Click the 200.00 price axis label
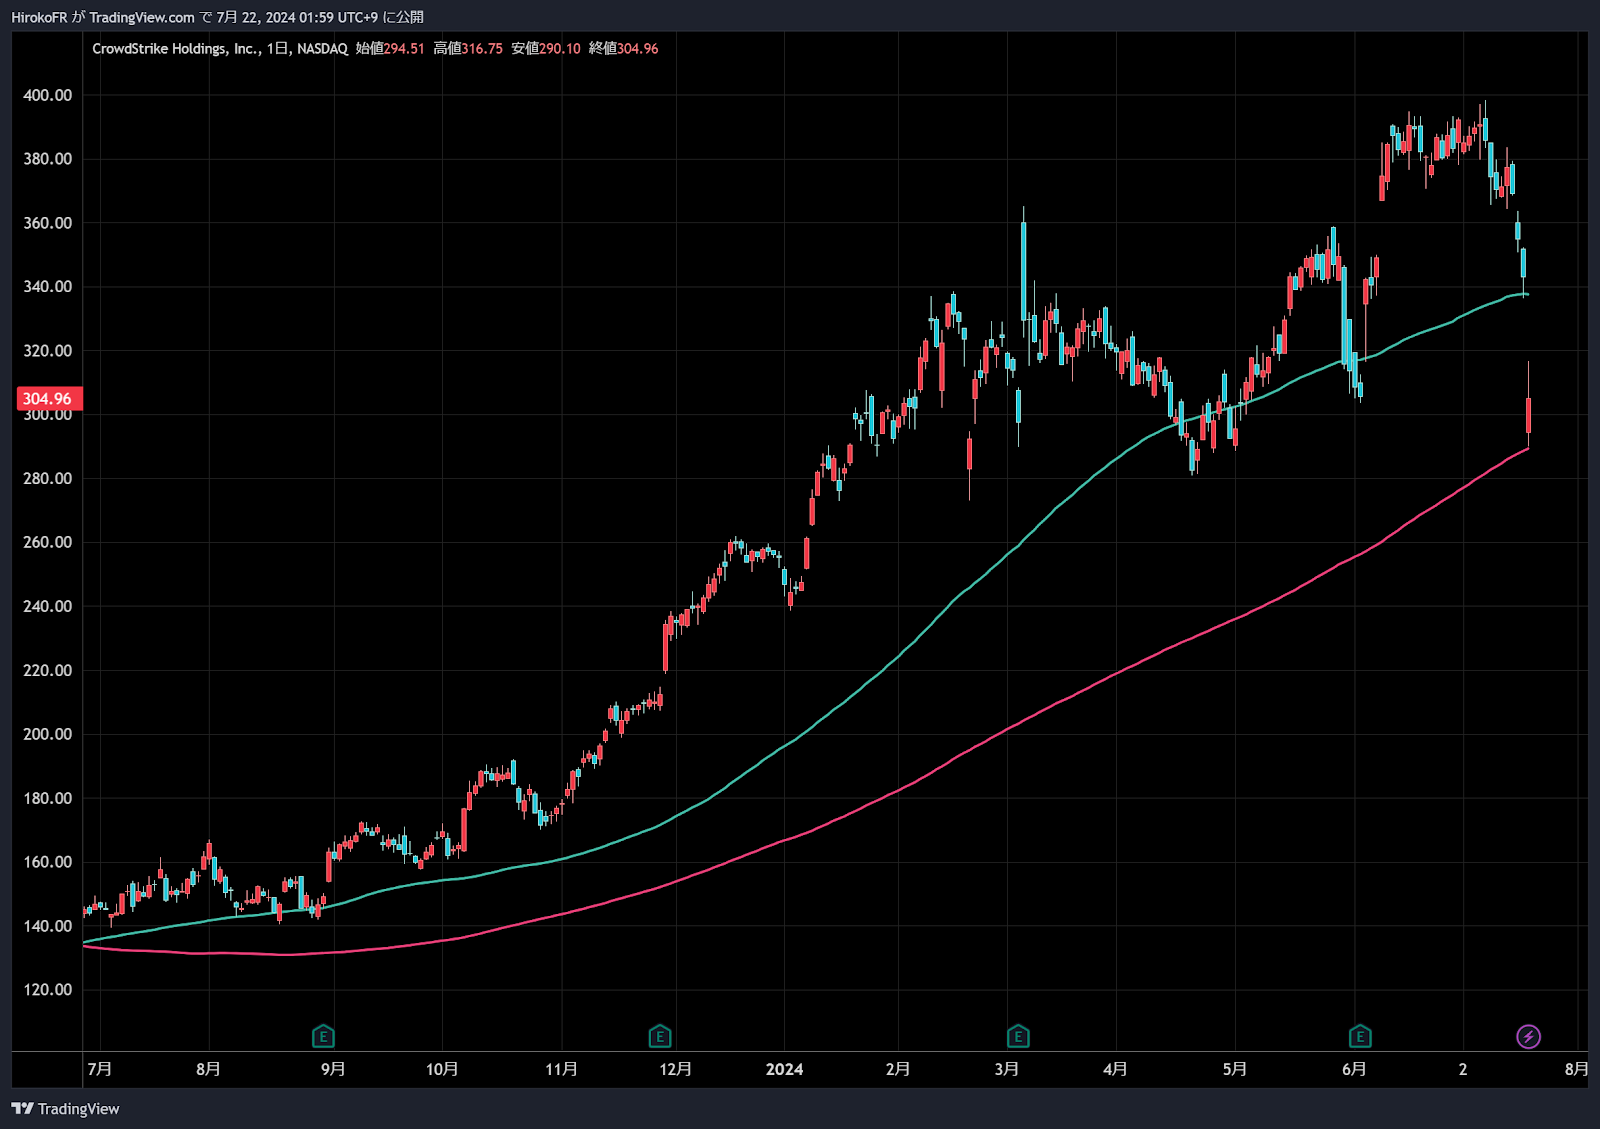This screenshot has width=1600, height=1129. 48,734
